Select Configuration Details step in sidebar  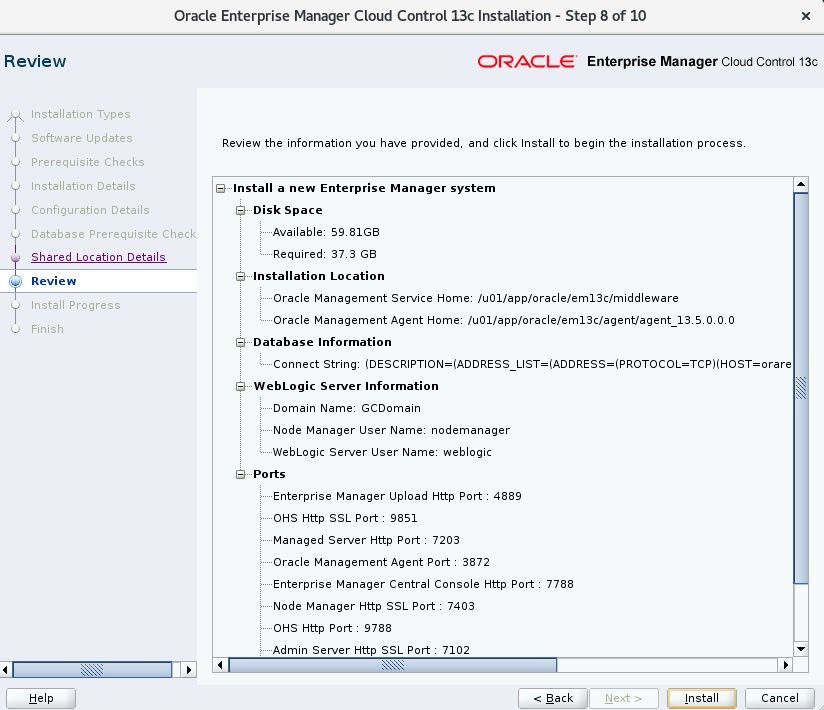click(x=90, y=210)
